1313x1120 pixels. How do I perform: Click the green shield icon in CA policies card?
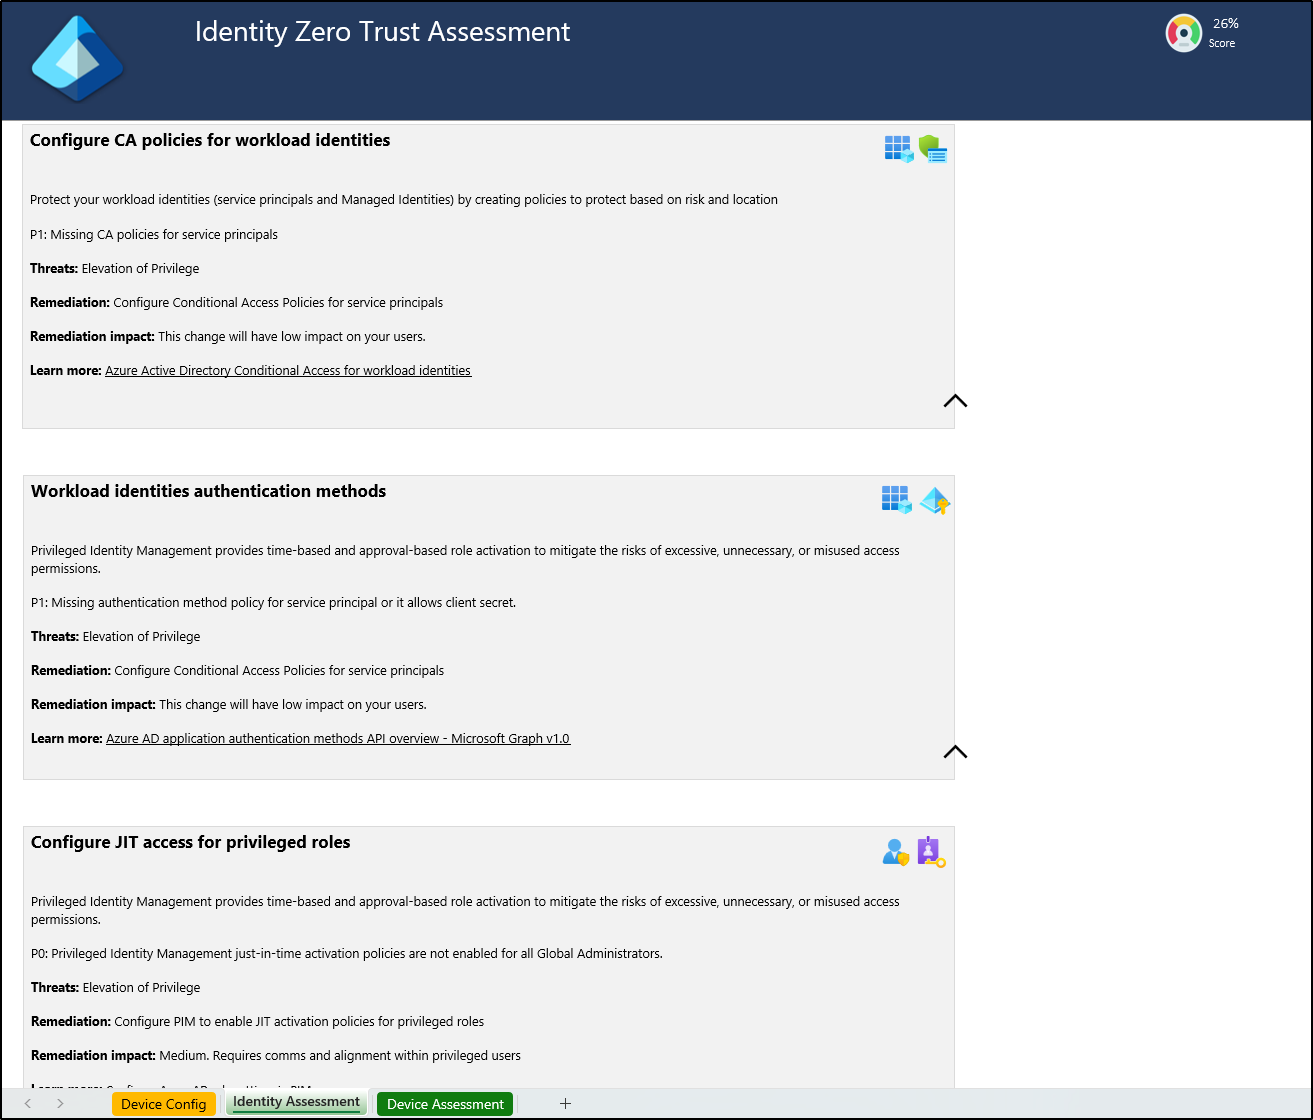click(x=933, y=149)
